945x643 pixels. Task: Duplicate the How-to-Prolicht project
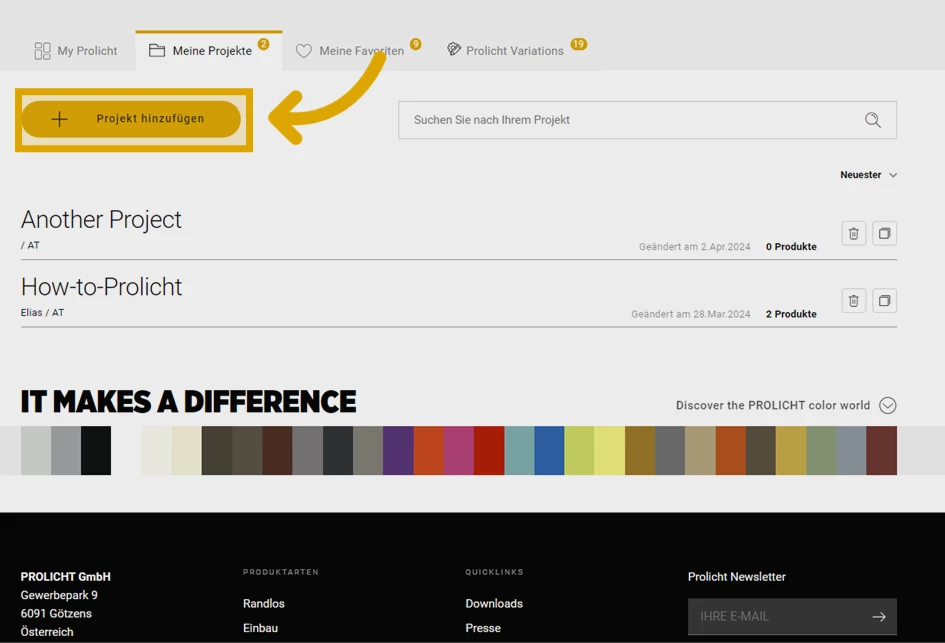(x=884, y=301)
